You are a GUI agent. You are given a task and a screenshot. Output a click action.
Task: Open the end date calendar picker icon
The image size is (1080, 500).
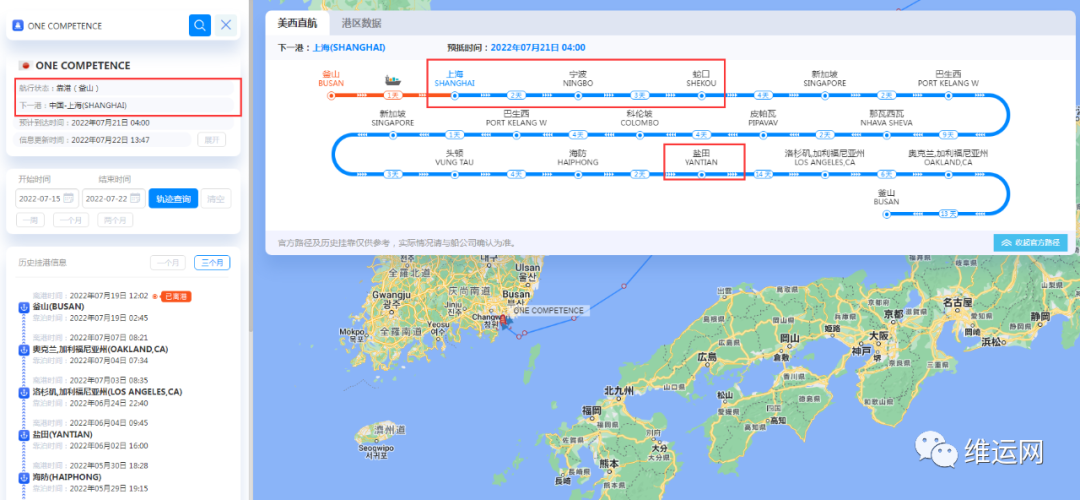136,198
